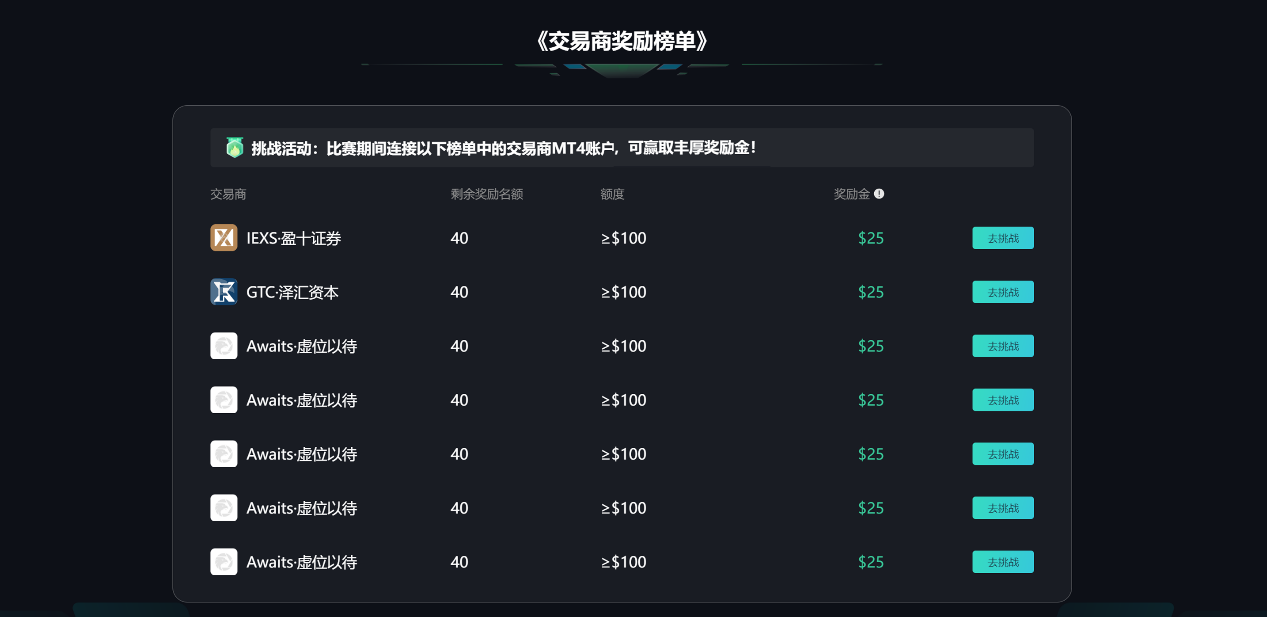The width and height of the screenshot is (1267, 617).
Task: Click the last Awaits·虚位以待 broker icon
Action: coord(224,562)
